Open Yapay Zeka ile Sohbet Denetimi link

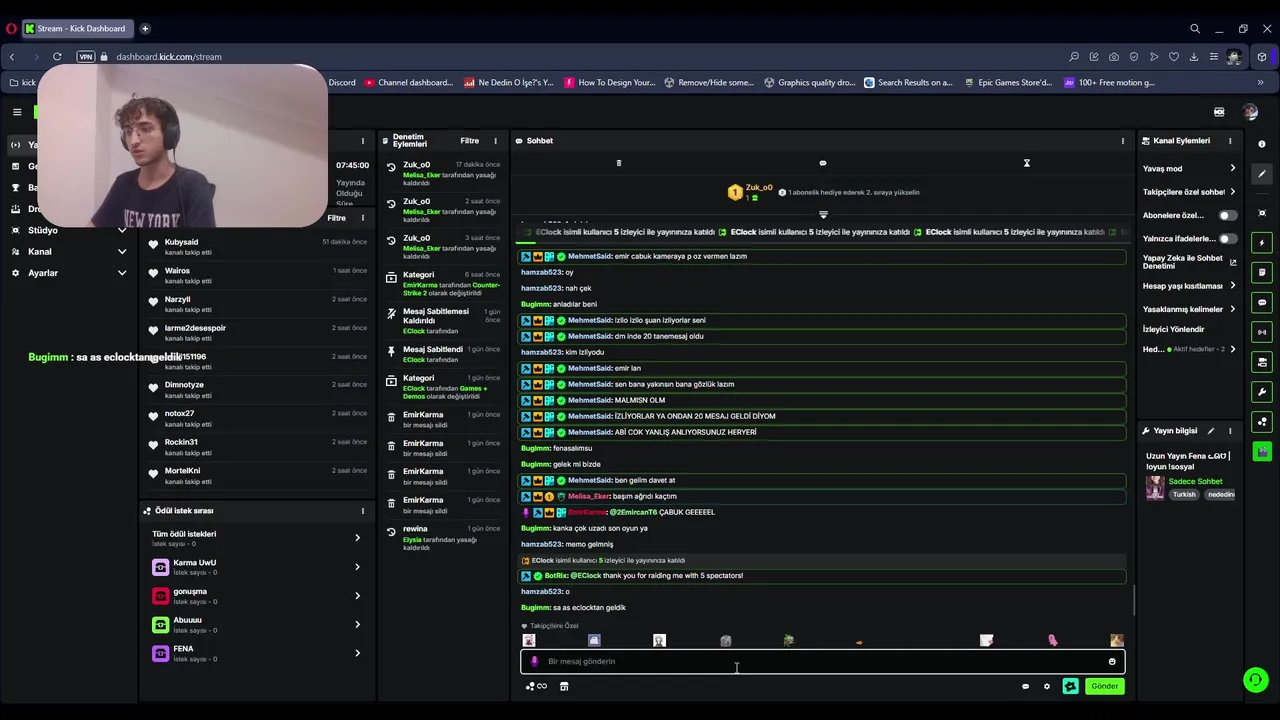1189,262
